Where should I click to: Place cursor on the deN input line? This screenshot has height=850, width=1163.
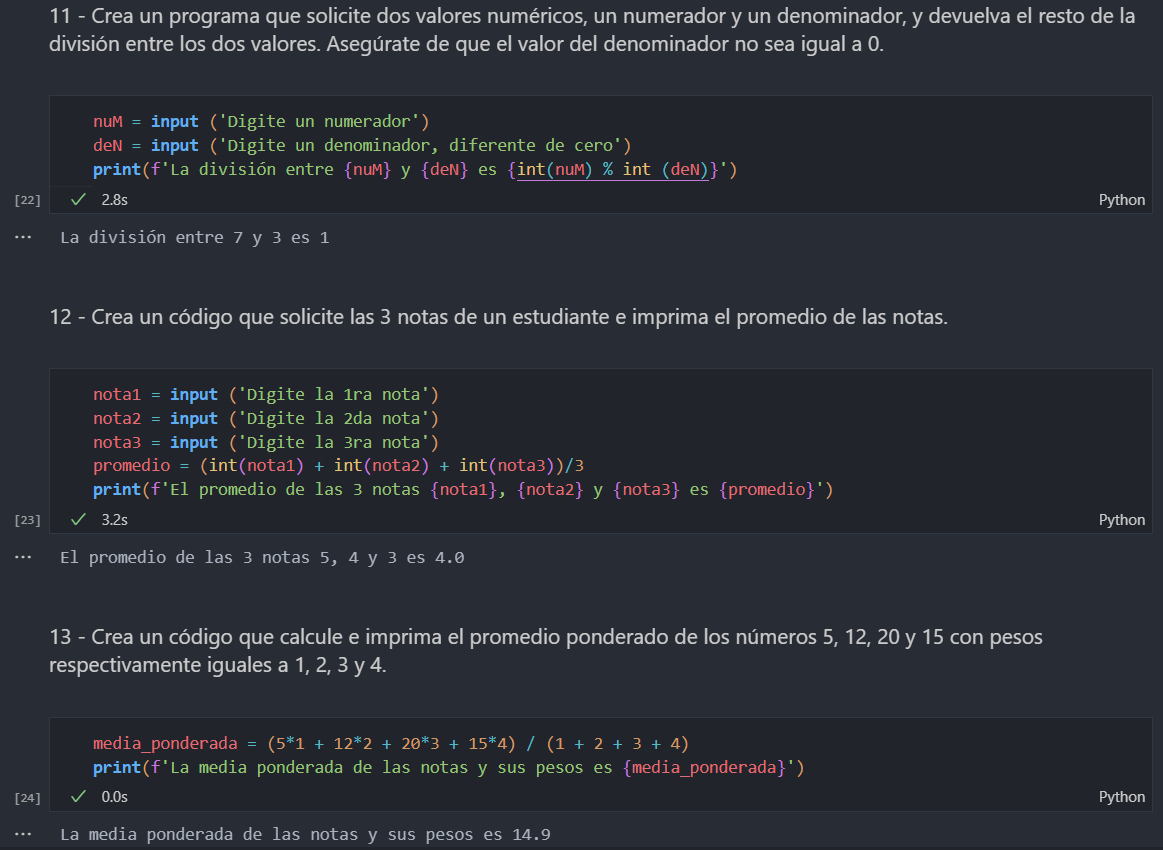click(x=362, y=145)
